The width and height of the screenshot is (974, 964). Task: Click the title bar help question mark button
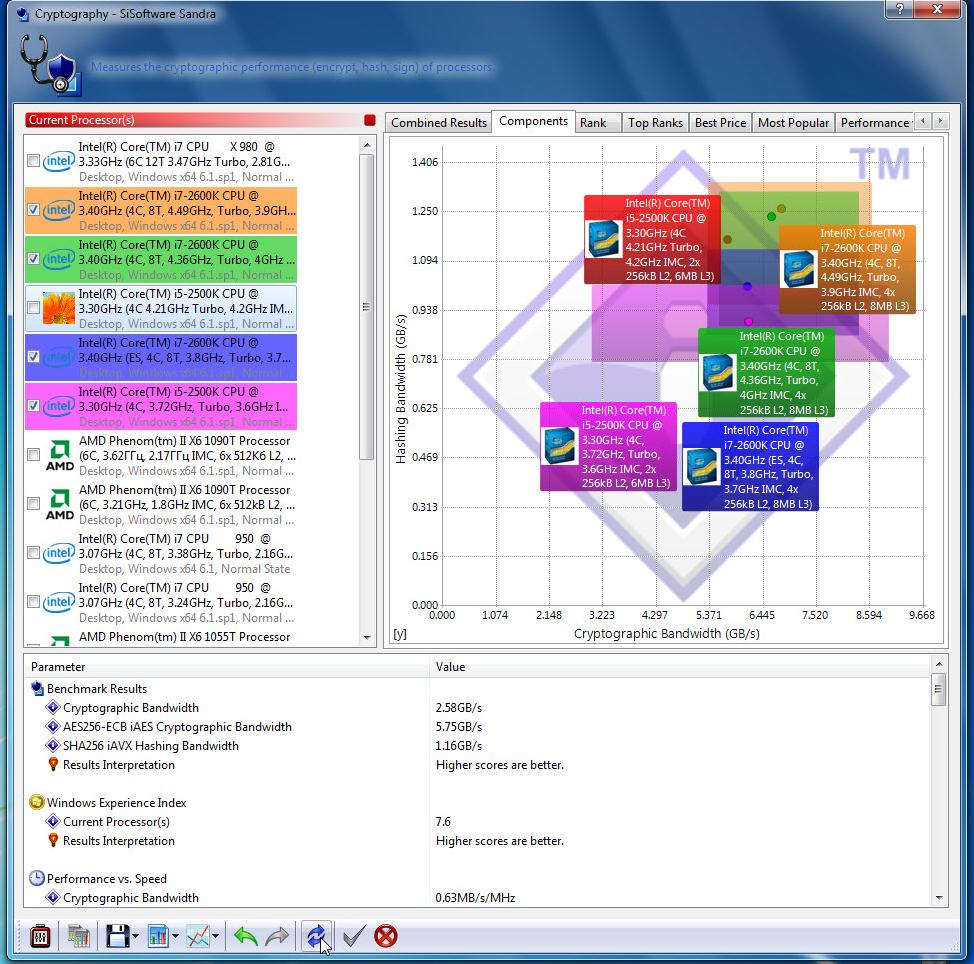901,9
